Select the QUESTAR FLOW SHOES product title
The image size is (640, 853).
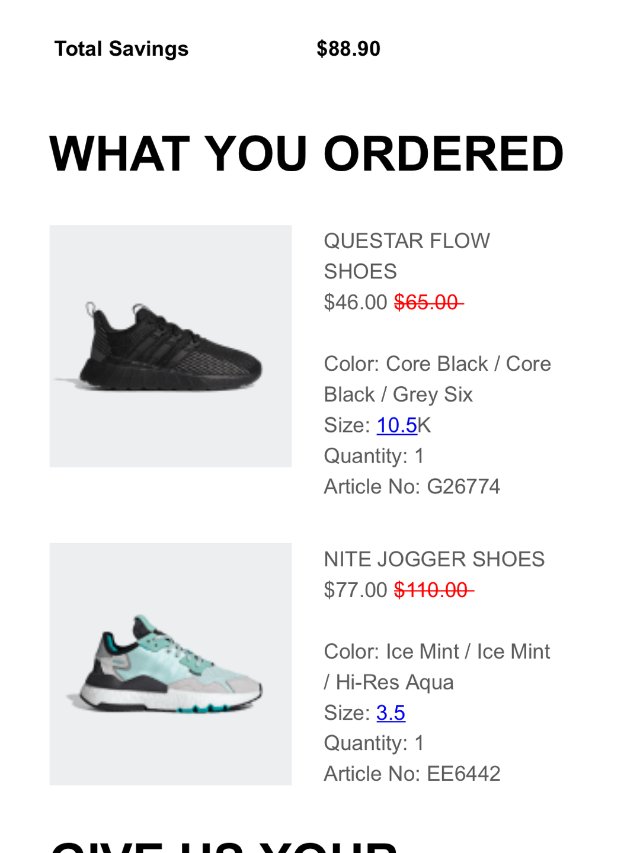(407, 256)
